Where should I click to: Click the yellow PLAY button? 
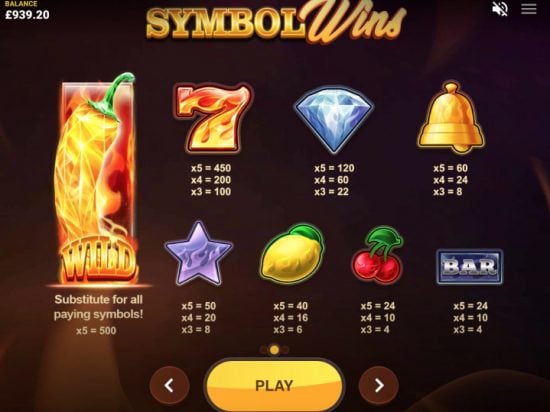pos(274,386)
